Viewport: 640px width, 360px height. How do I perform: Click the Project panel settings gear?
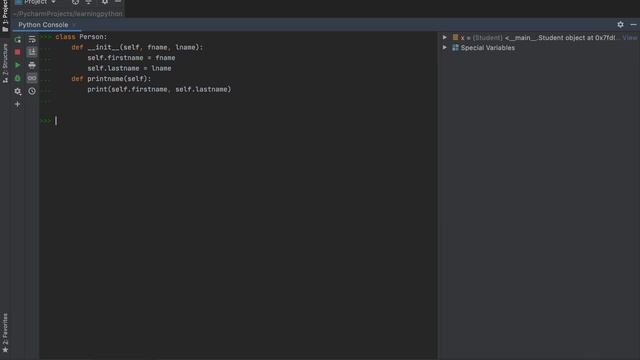point(105,2)
